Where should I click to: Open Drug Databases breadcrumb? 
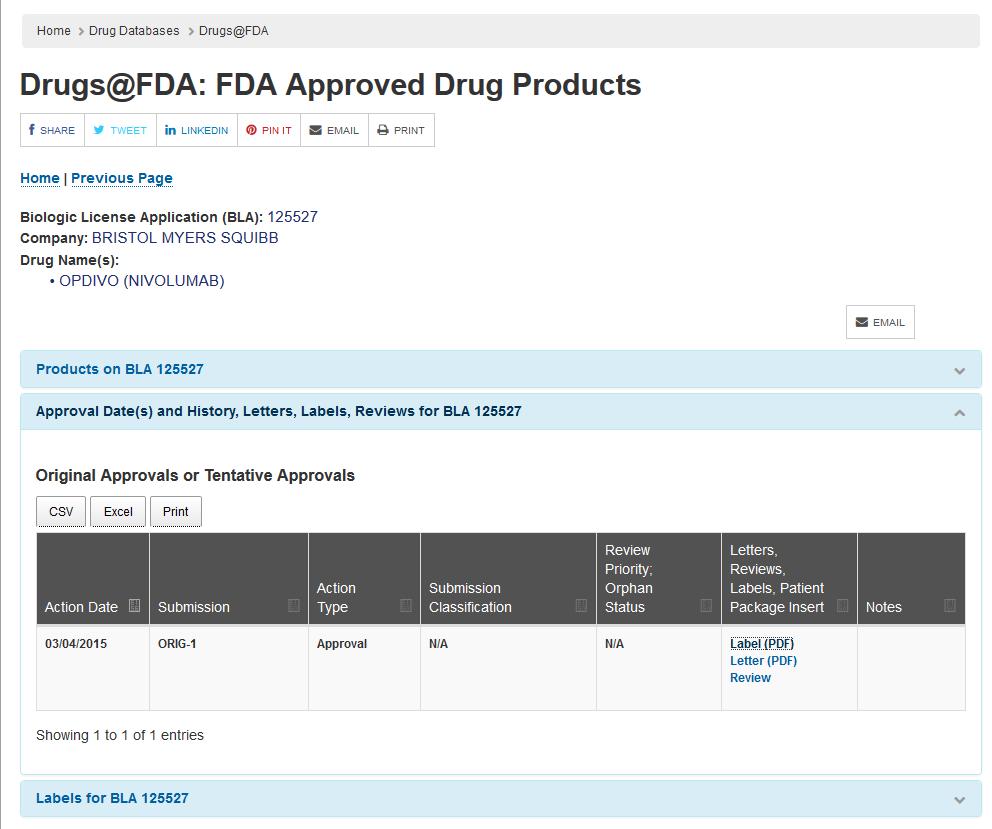point(134,30)
